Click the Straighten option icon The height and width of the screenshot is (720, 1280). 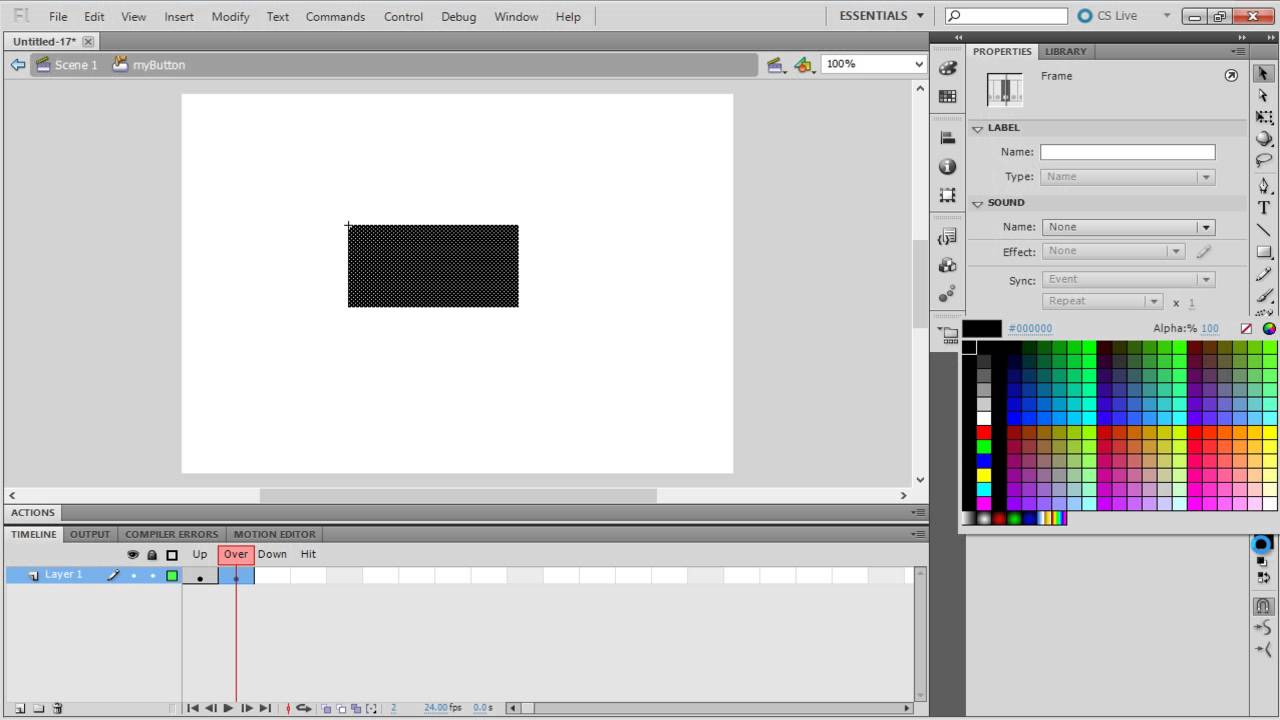tap(1264, 649)
